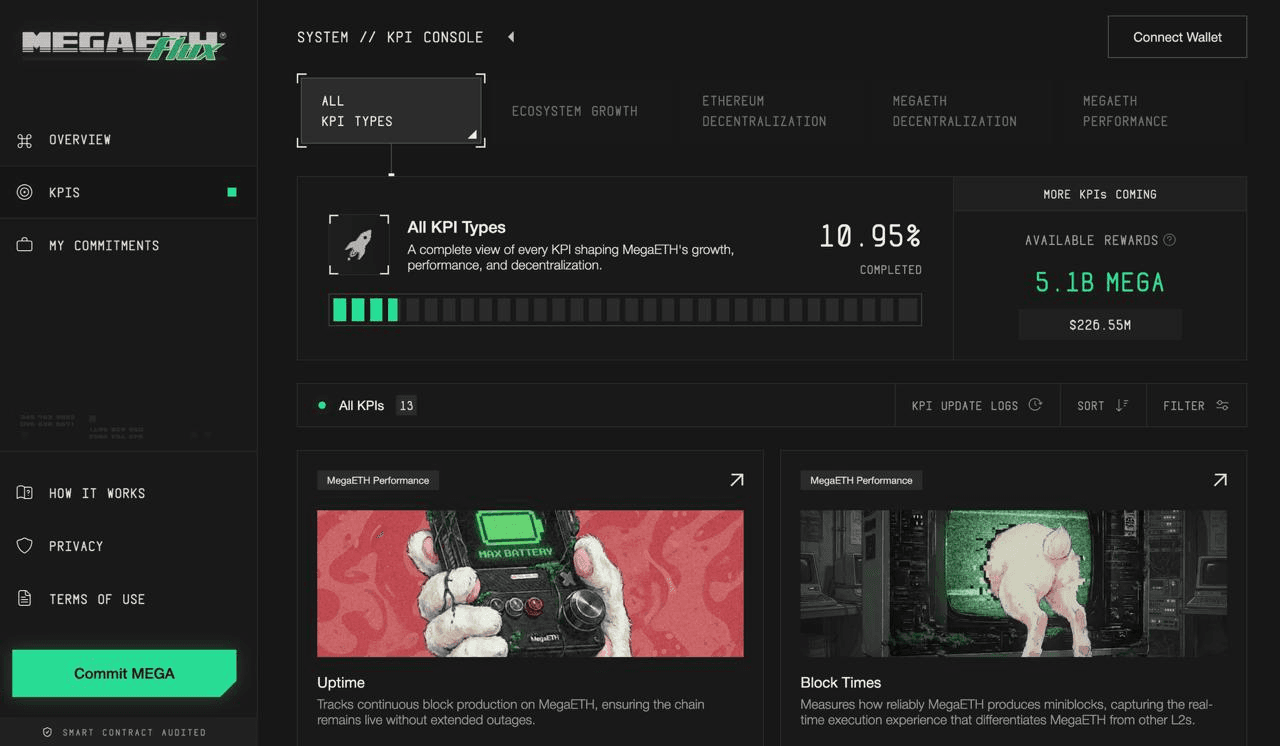Click the Smart Contract Audited label
The image size is (1280, 746).
point(134,732)
